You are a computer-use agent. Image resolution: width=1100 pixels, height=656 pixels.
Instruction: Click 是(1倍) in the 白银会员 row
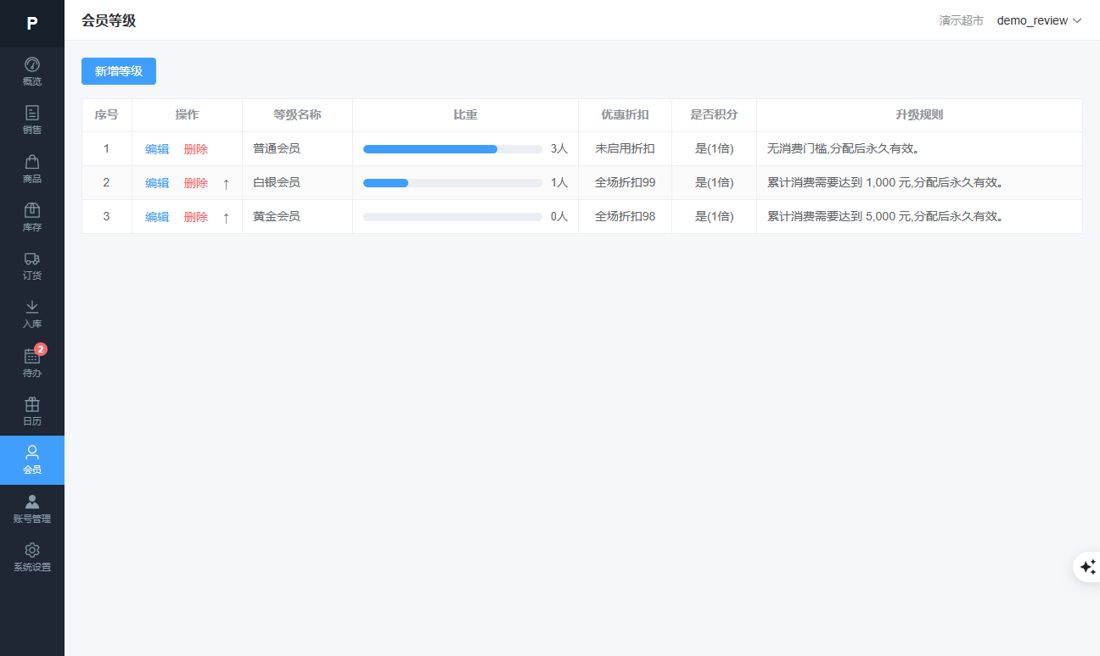(x=714, y=182)
